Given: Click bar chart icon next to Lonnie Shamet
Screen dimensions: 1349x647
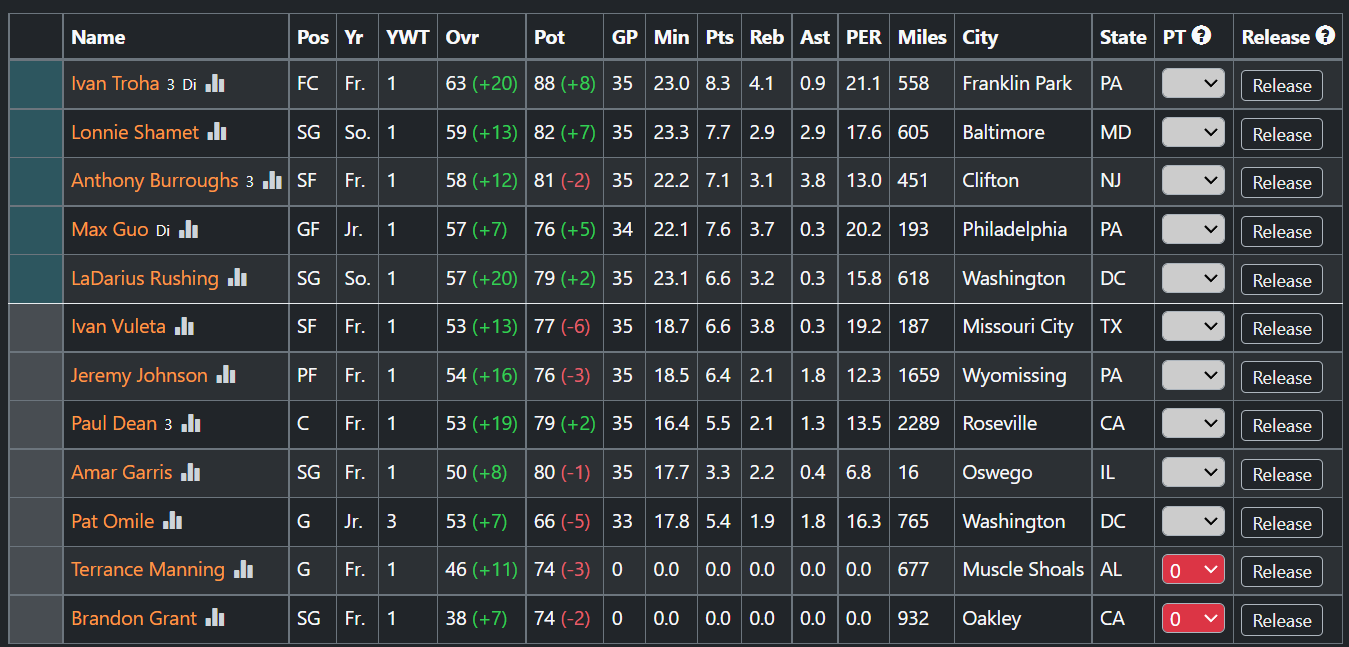Looking at the screenshot, I should click(217, 132).
